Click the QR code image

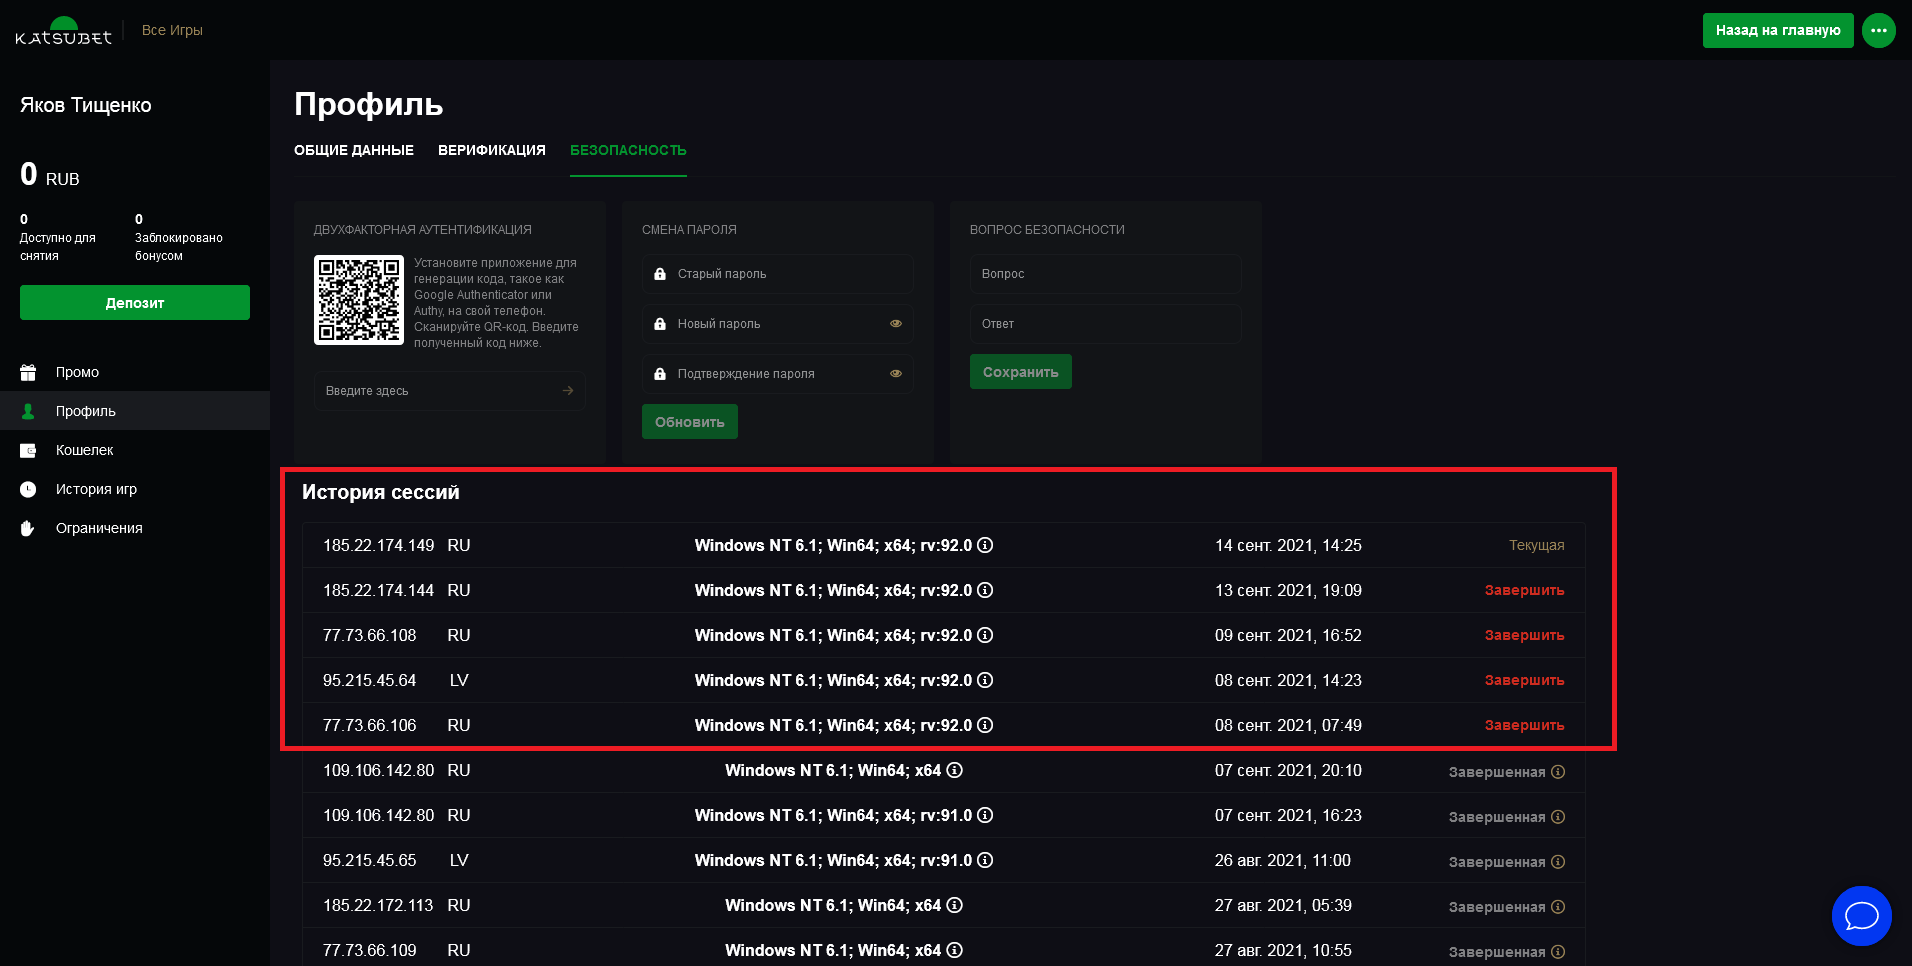[359, 300]
